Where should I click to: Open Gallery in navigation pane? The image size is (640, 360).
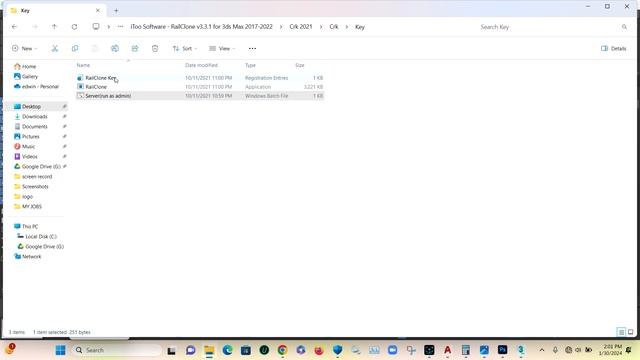[26, 77]
